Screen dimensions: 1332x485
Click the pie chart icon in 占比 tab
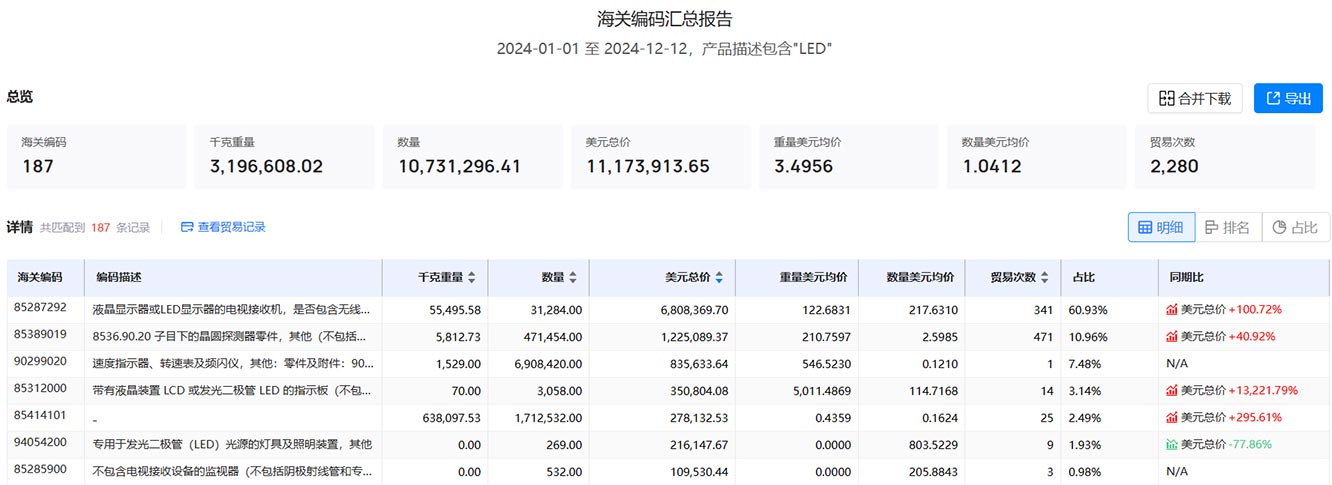click(1279, 227)
